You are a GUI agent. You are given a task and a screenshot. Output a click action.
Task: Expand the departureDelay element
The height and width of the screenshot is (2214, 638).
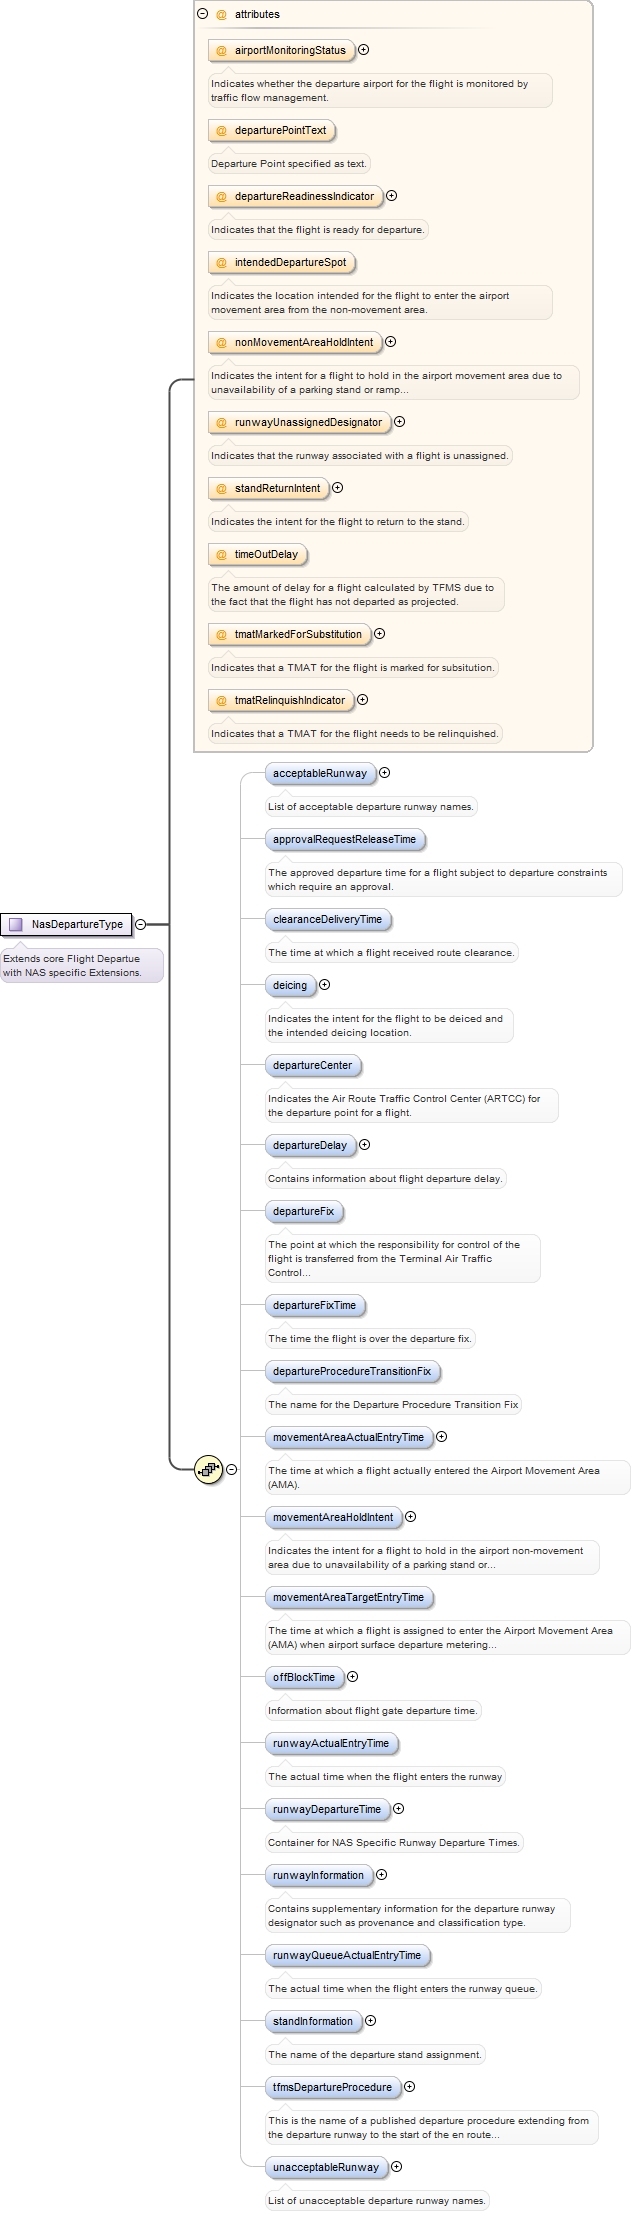pos(365,1145)
